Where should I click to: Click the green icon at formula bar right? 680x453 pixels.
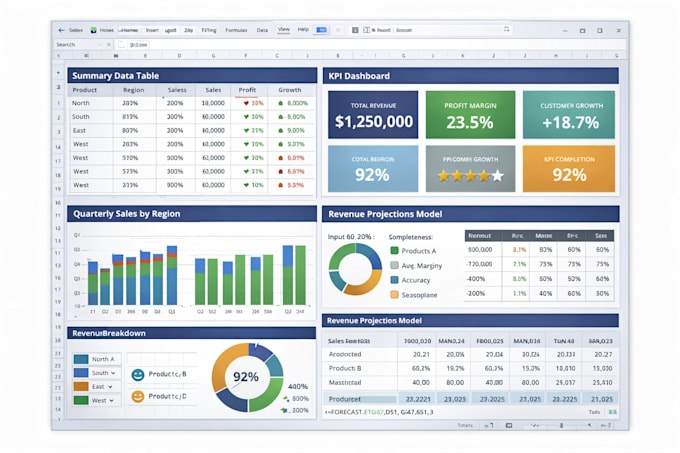pos(612,412)
